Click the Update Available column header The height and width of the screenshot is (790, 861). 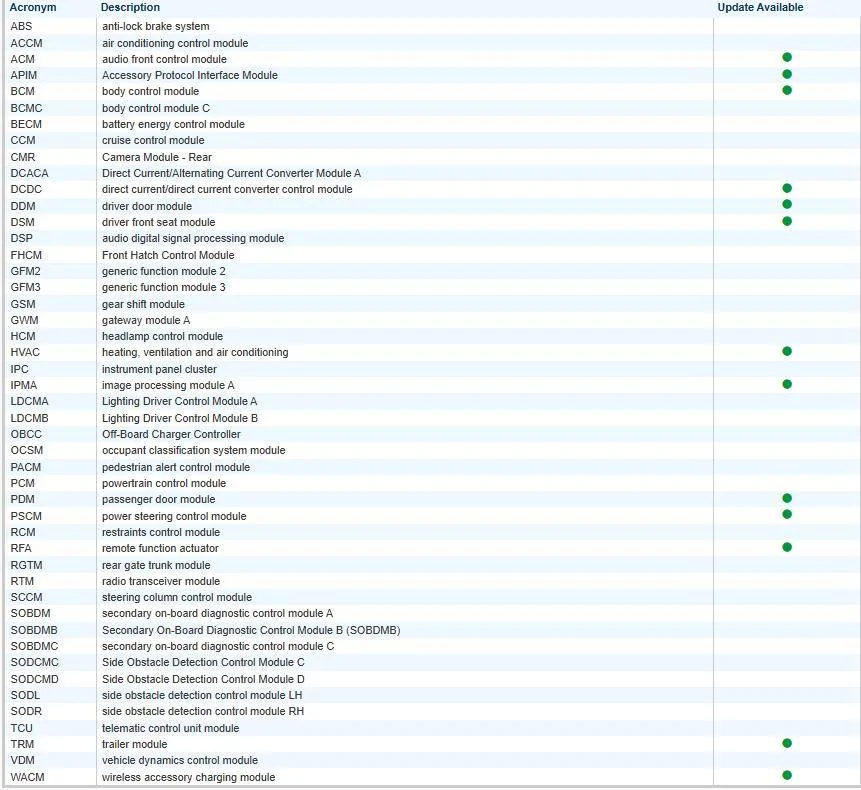pos(760,8)
